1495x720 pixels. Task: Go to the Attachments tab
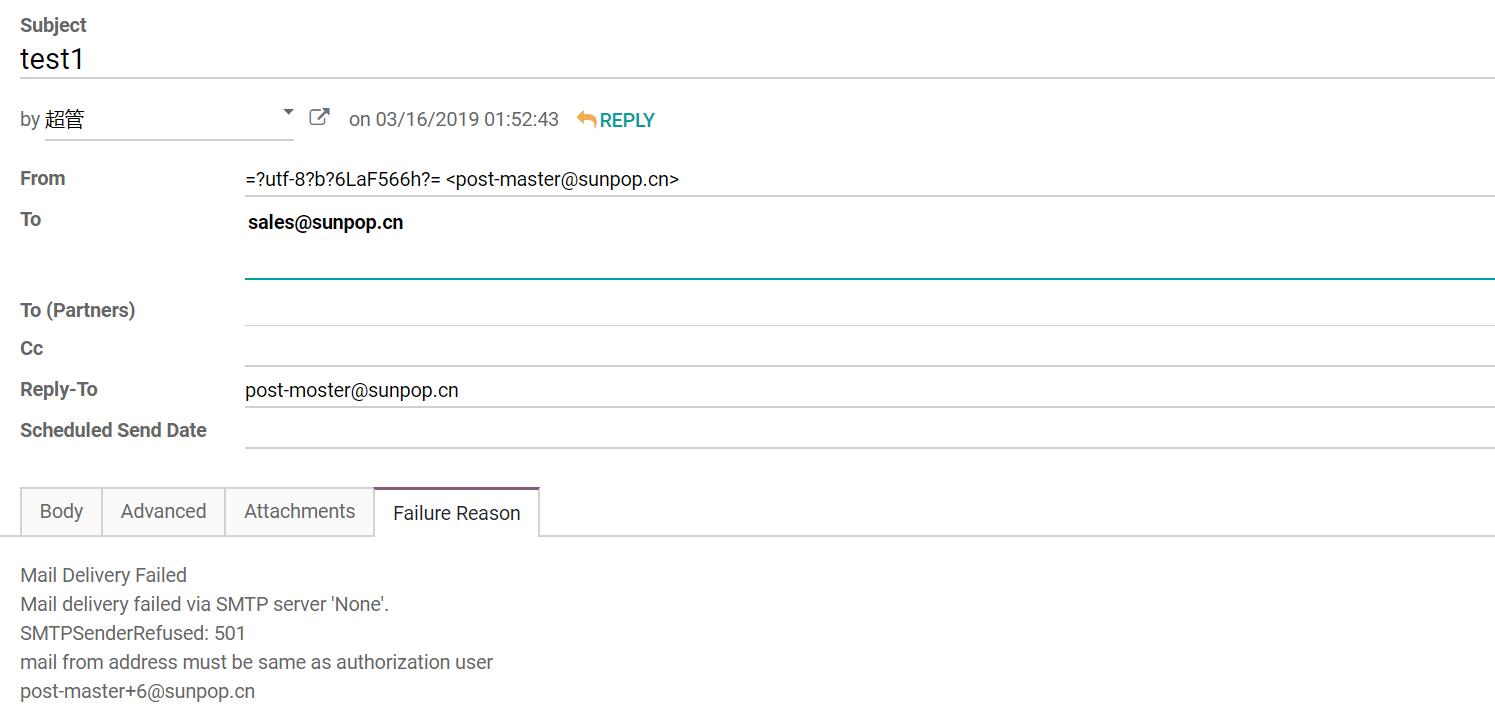pyautogui.click(x=299, y=511)
